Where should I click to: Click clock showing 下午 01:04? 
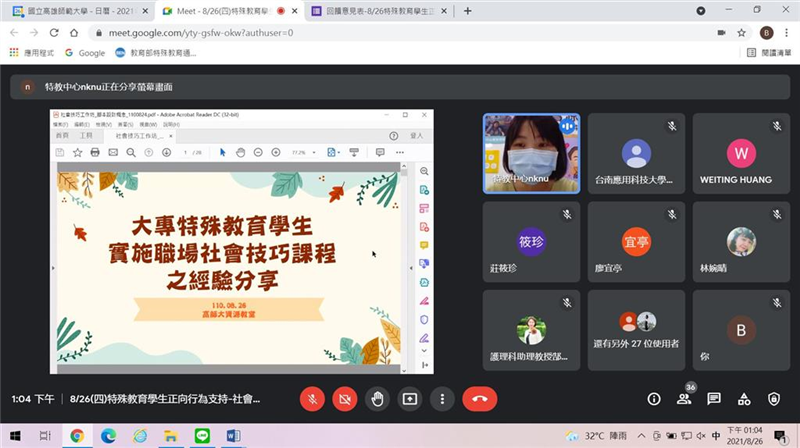pyautogui.click(x=745, y=436)
